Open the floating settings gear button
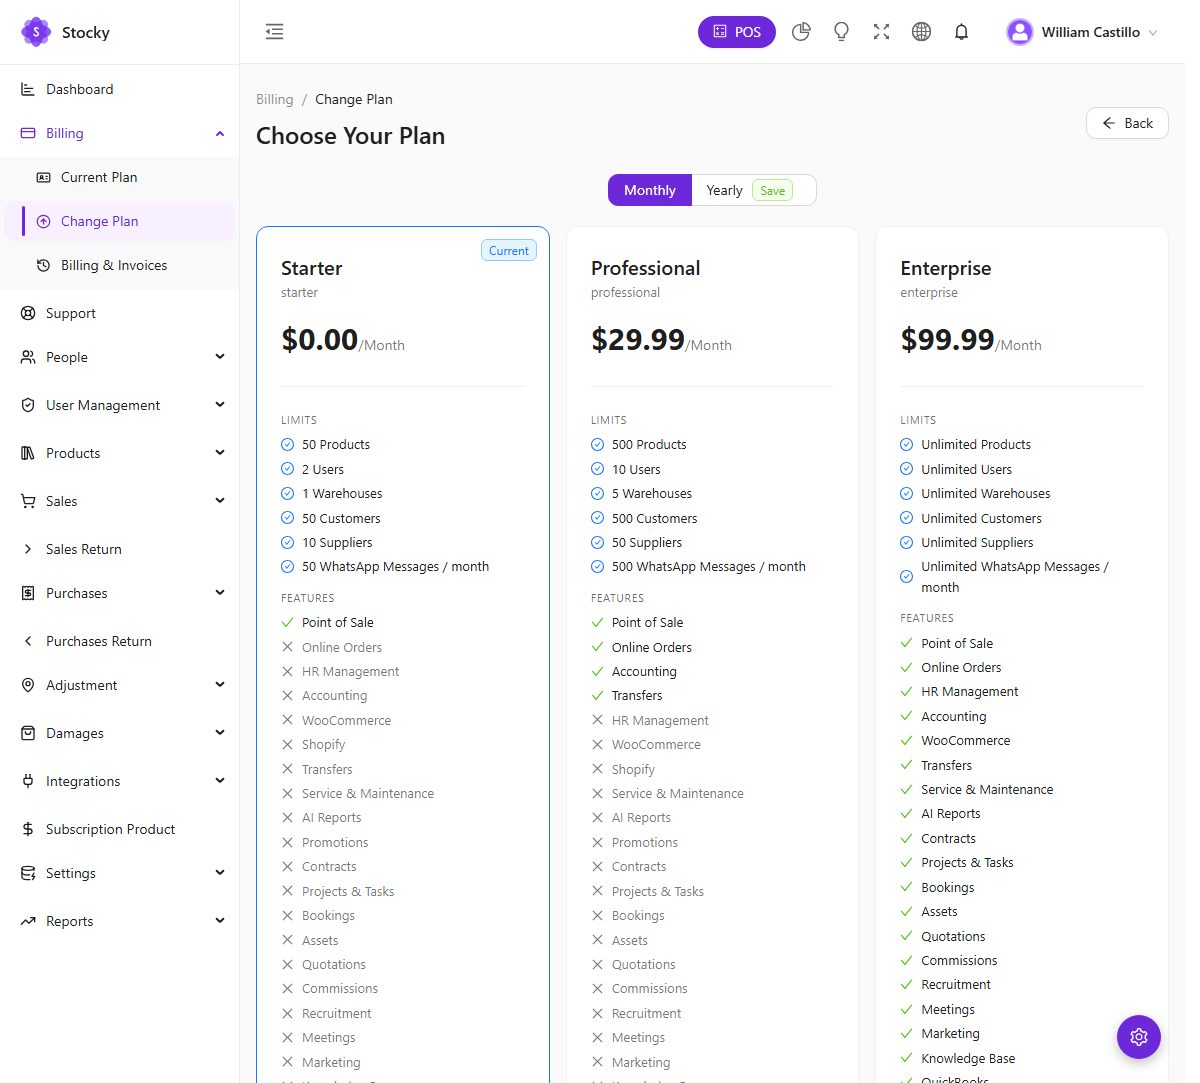The height and width of the screenshot is (1083, 1200). pos(1138,1037)
